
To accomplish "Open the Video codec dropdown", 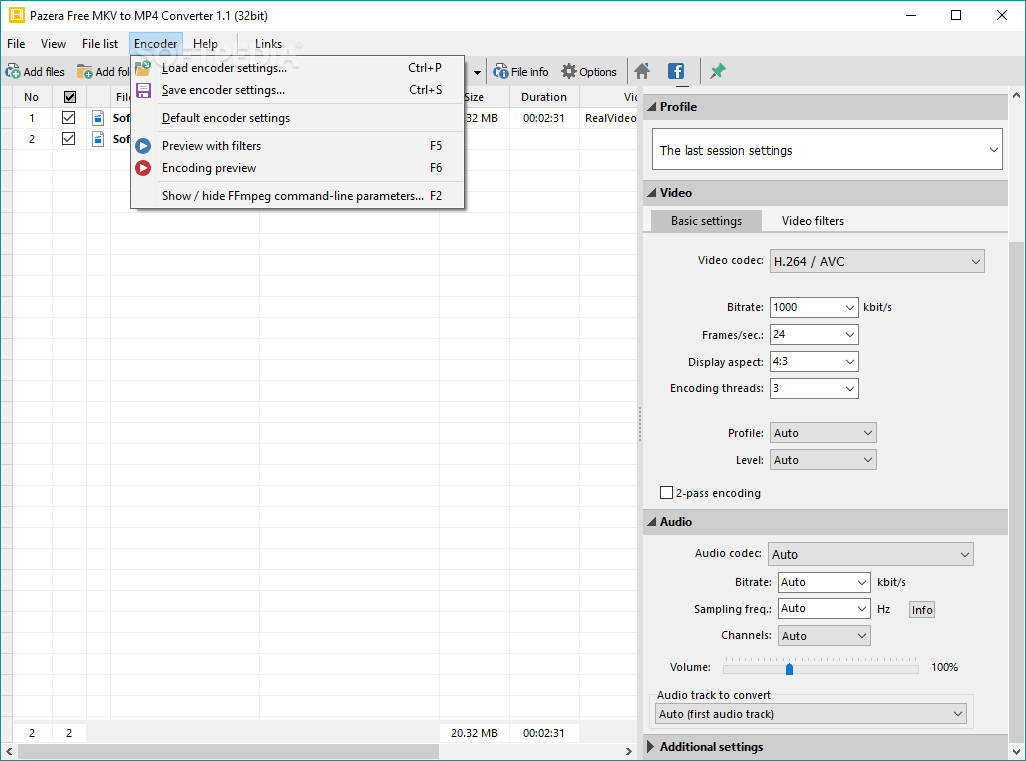I will (x=877, y=261).
